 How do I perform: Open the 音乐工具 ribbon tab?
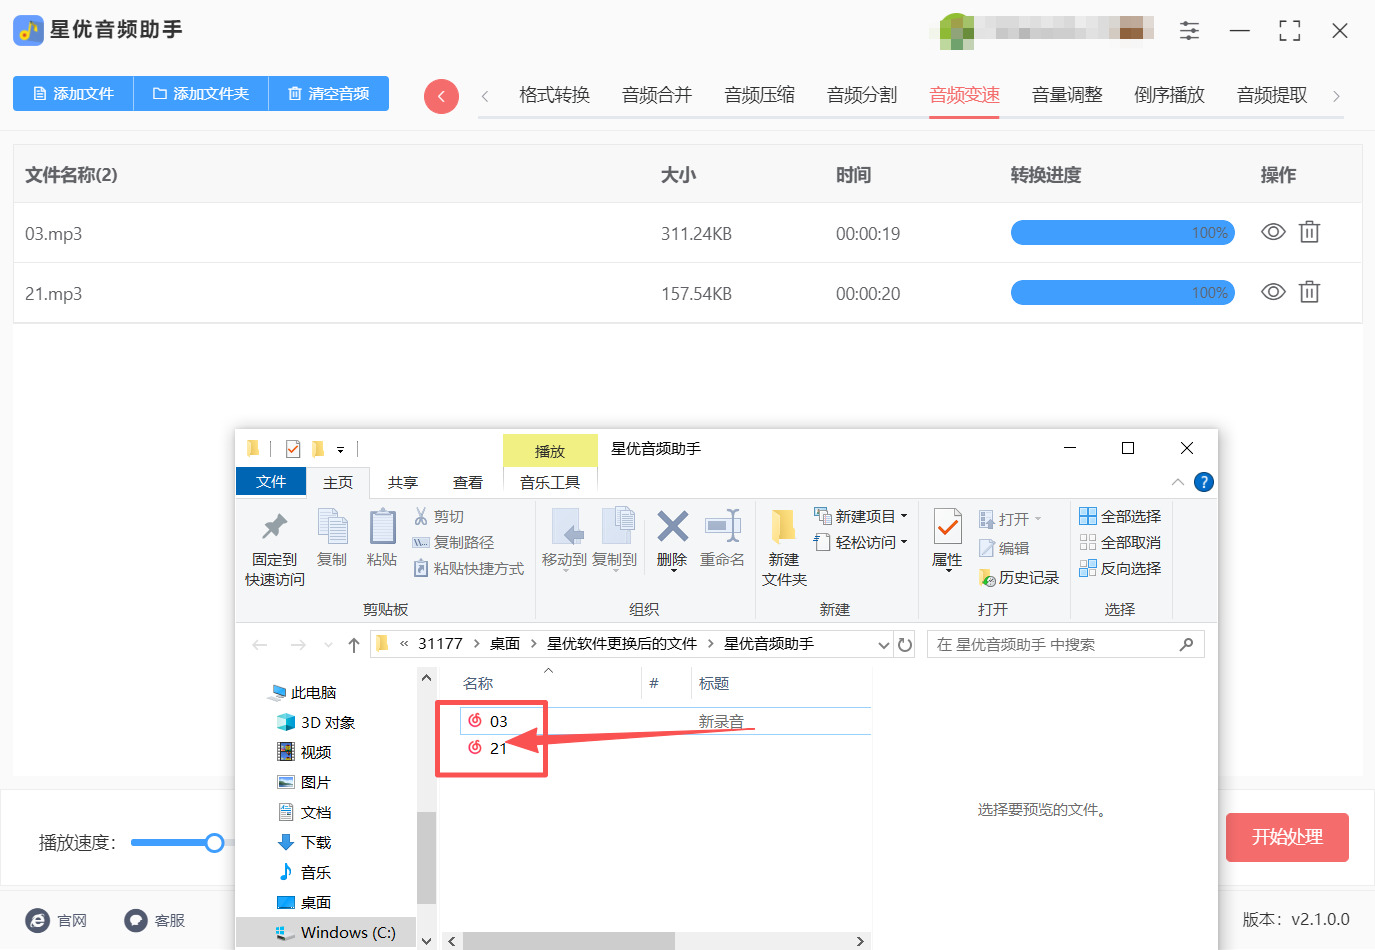click(x=550, y=482)
